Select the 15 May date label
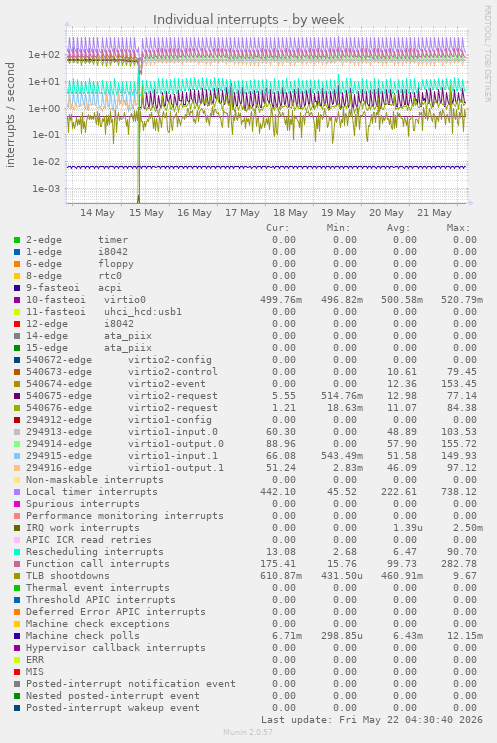 tap(146, 213)
